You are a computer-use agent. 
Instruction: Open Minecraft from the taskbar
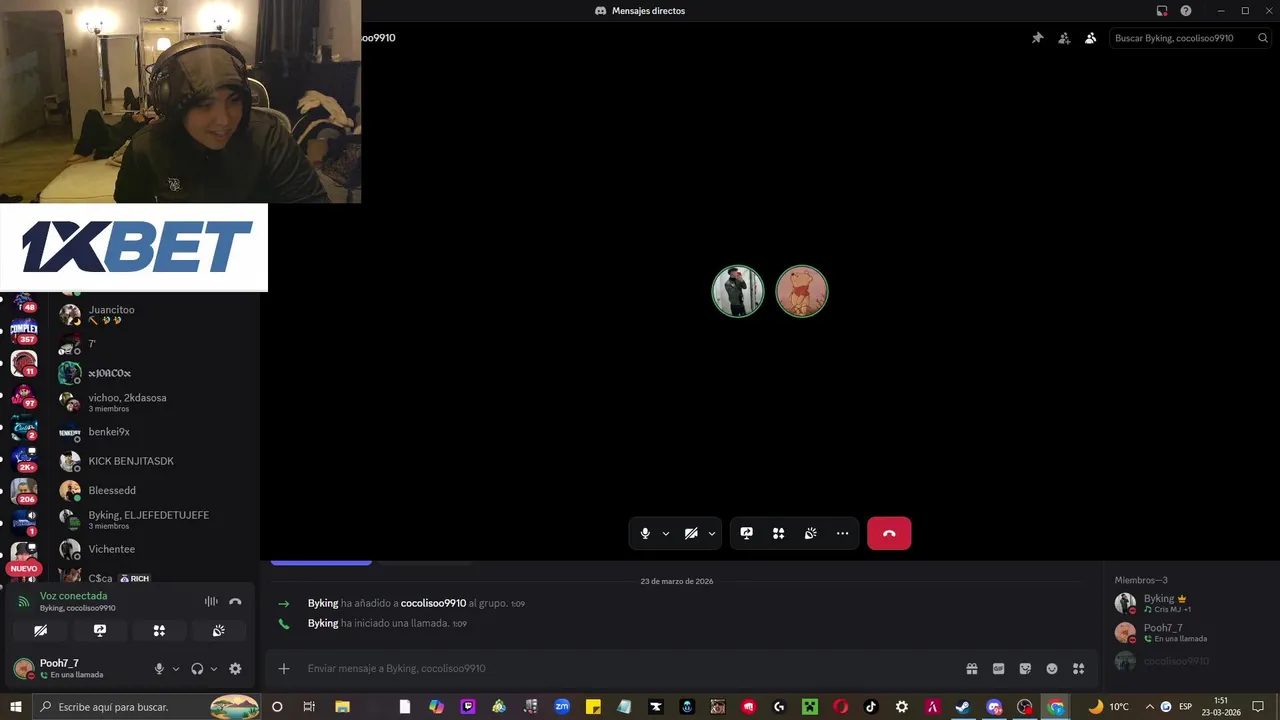[x=809, y=707]
